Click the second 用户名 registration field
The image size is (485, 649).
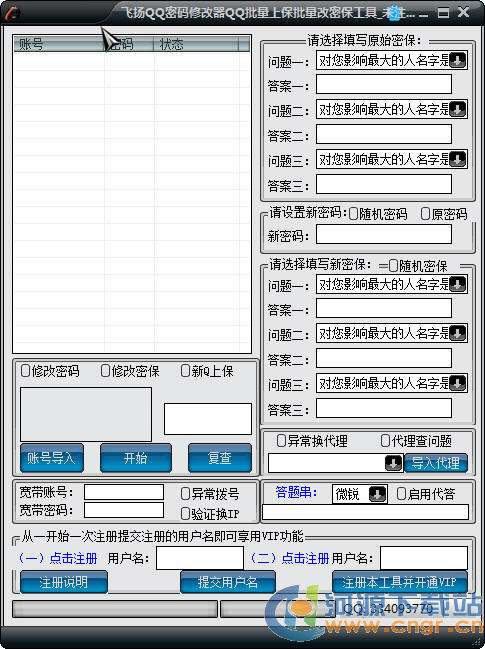coord(424,558)
